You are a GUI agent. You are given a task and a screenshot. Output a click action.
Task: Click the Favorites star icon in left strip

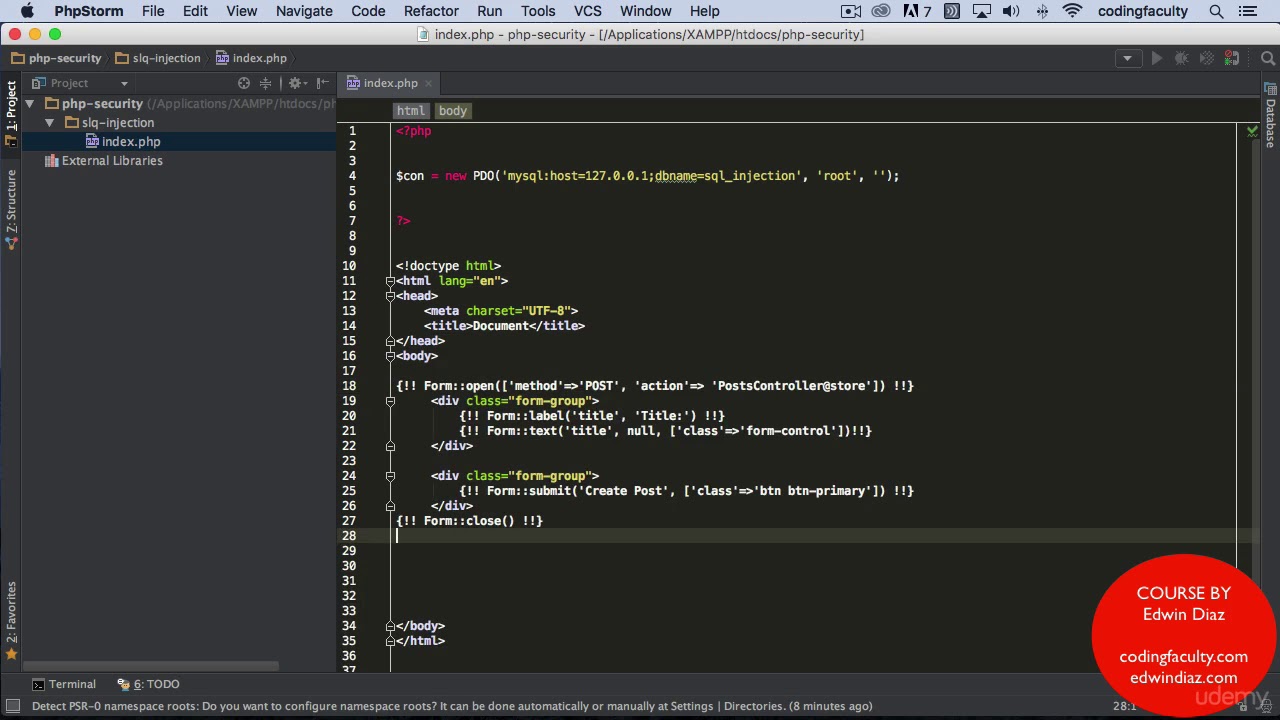[11, 654]
